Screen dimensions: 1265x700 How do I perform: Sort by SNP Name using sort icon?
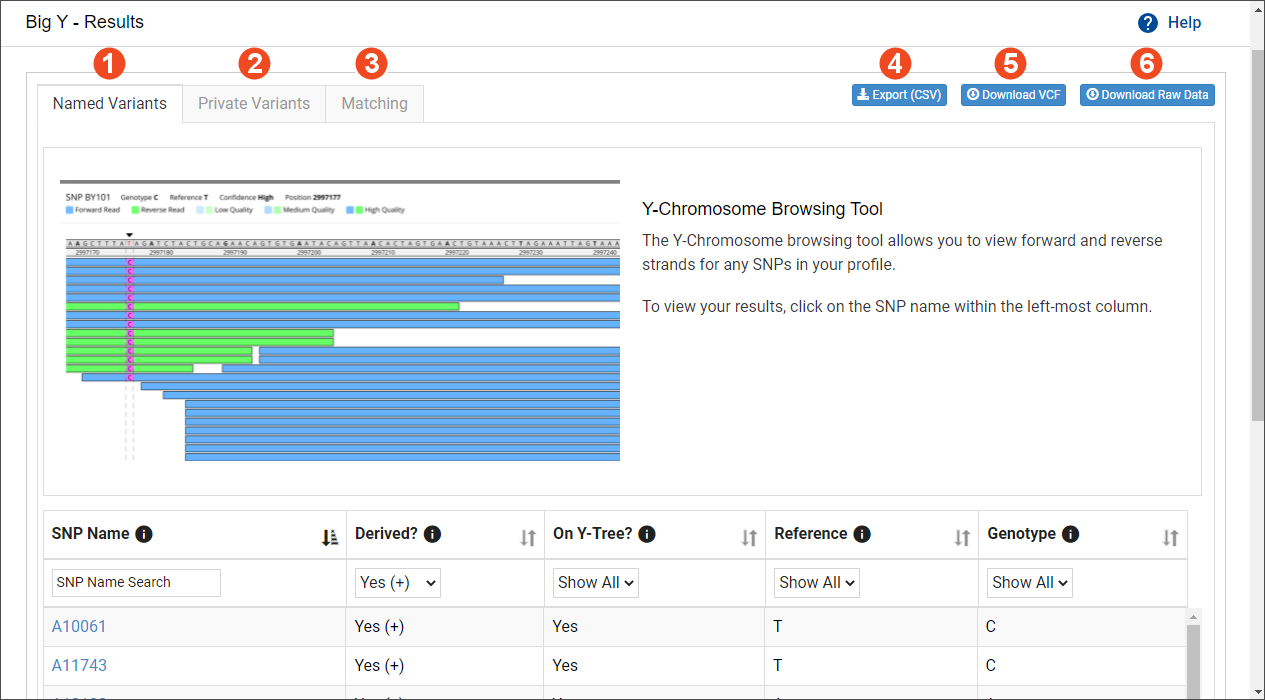(x=330, y=538)
